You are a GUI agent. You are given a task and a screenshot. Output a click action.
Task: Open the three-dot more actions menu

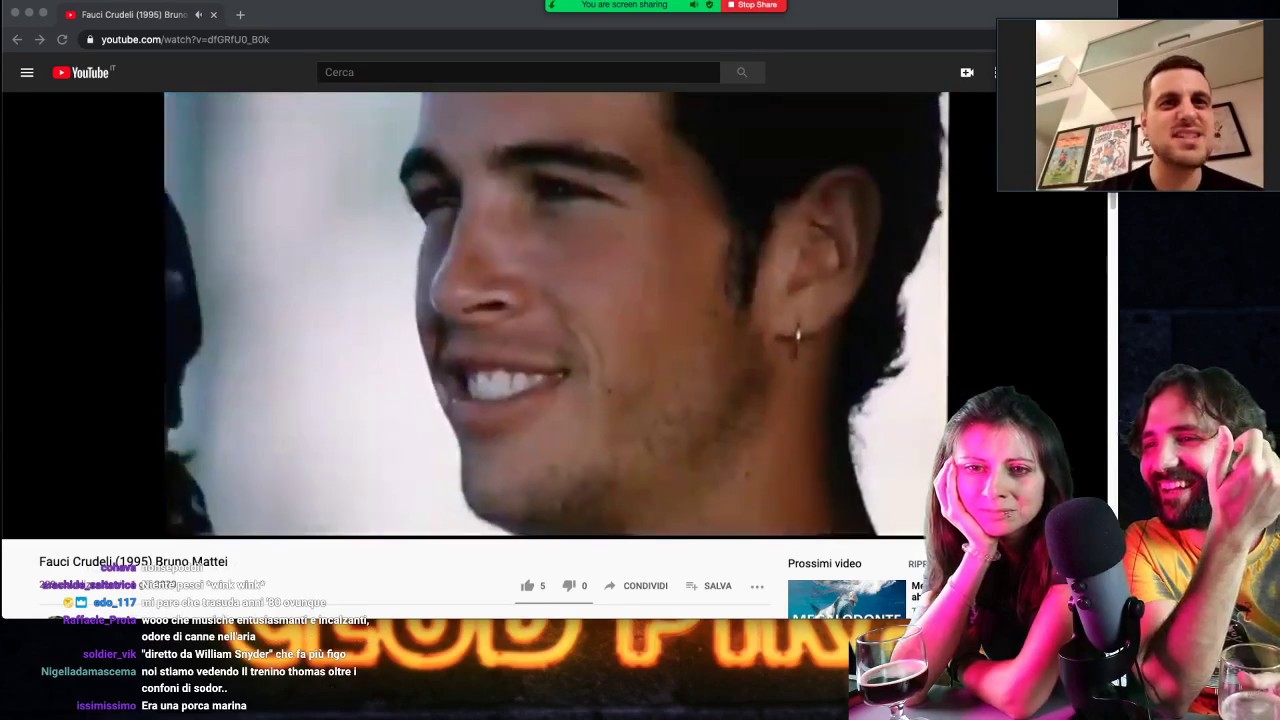point(757,586)
